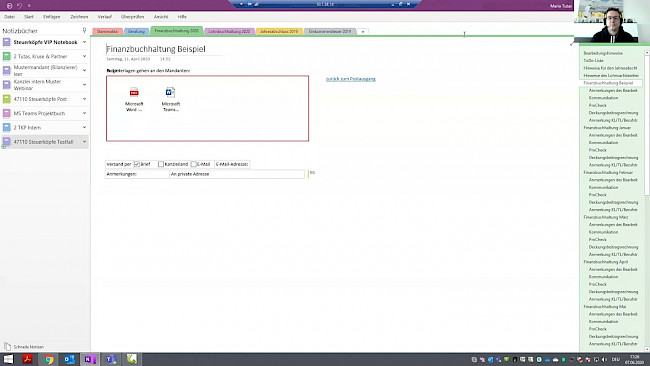
Task: Click the expand page arrow icon at top right
Action: click(572, 44)
